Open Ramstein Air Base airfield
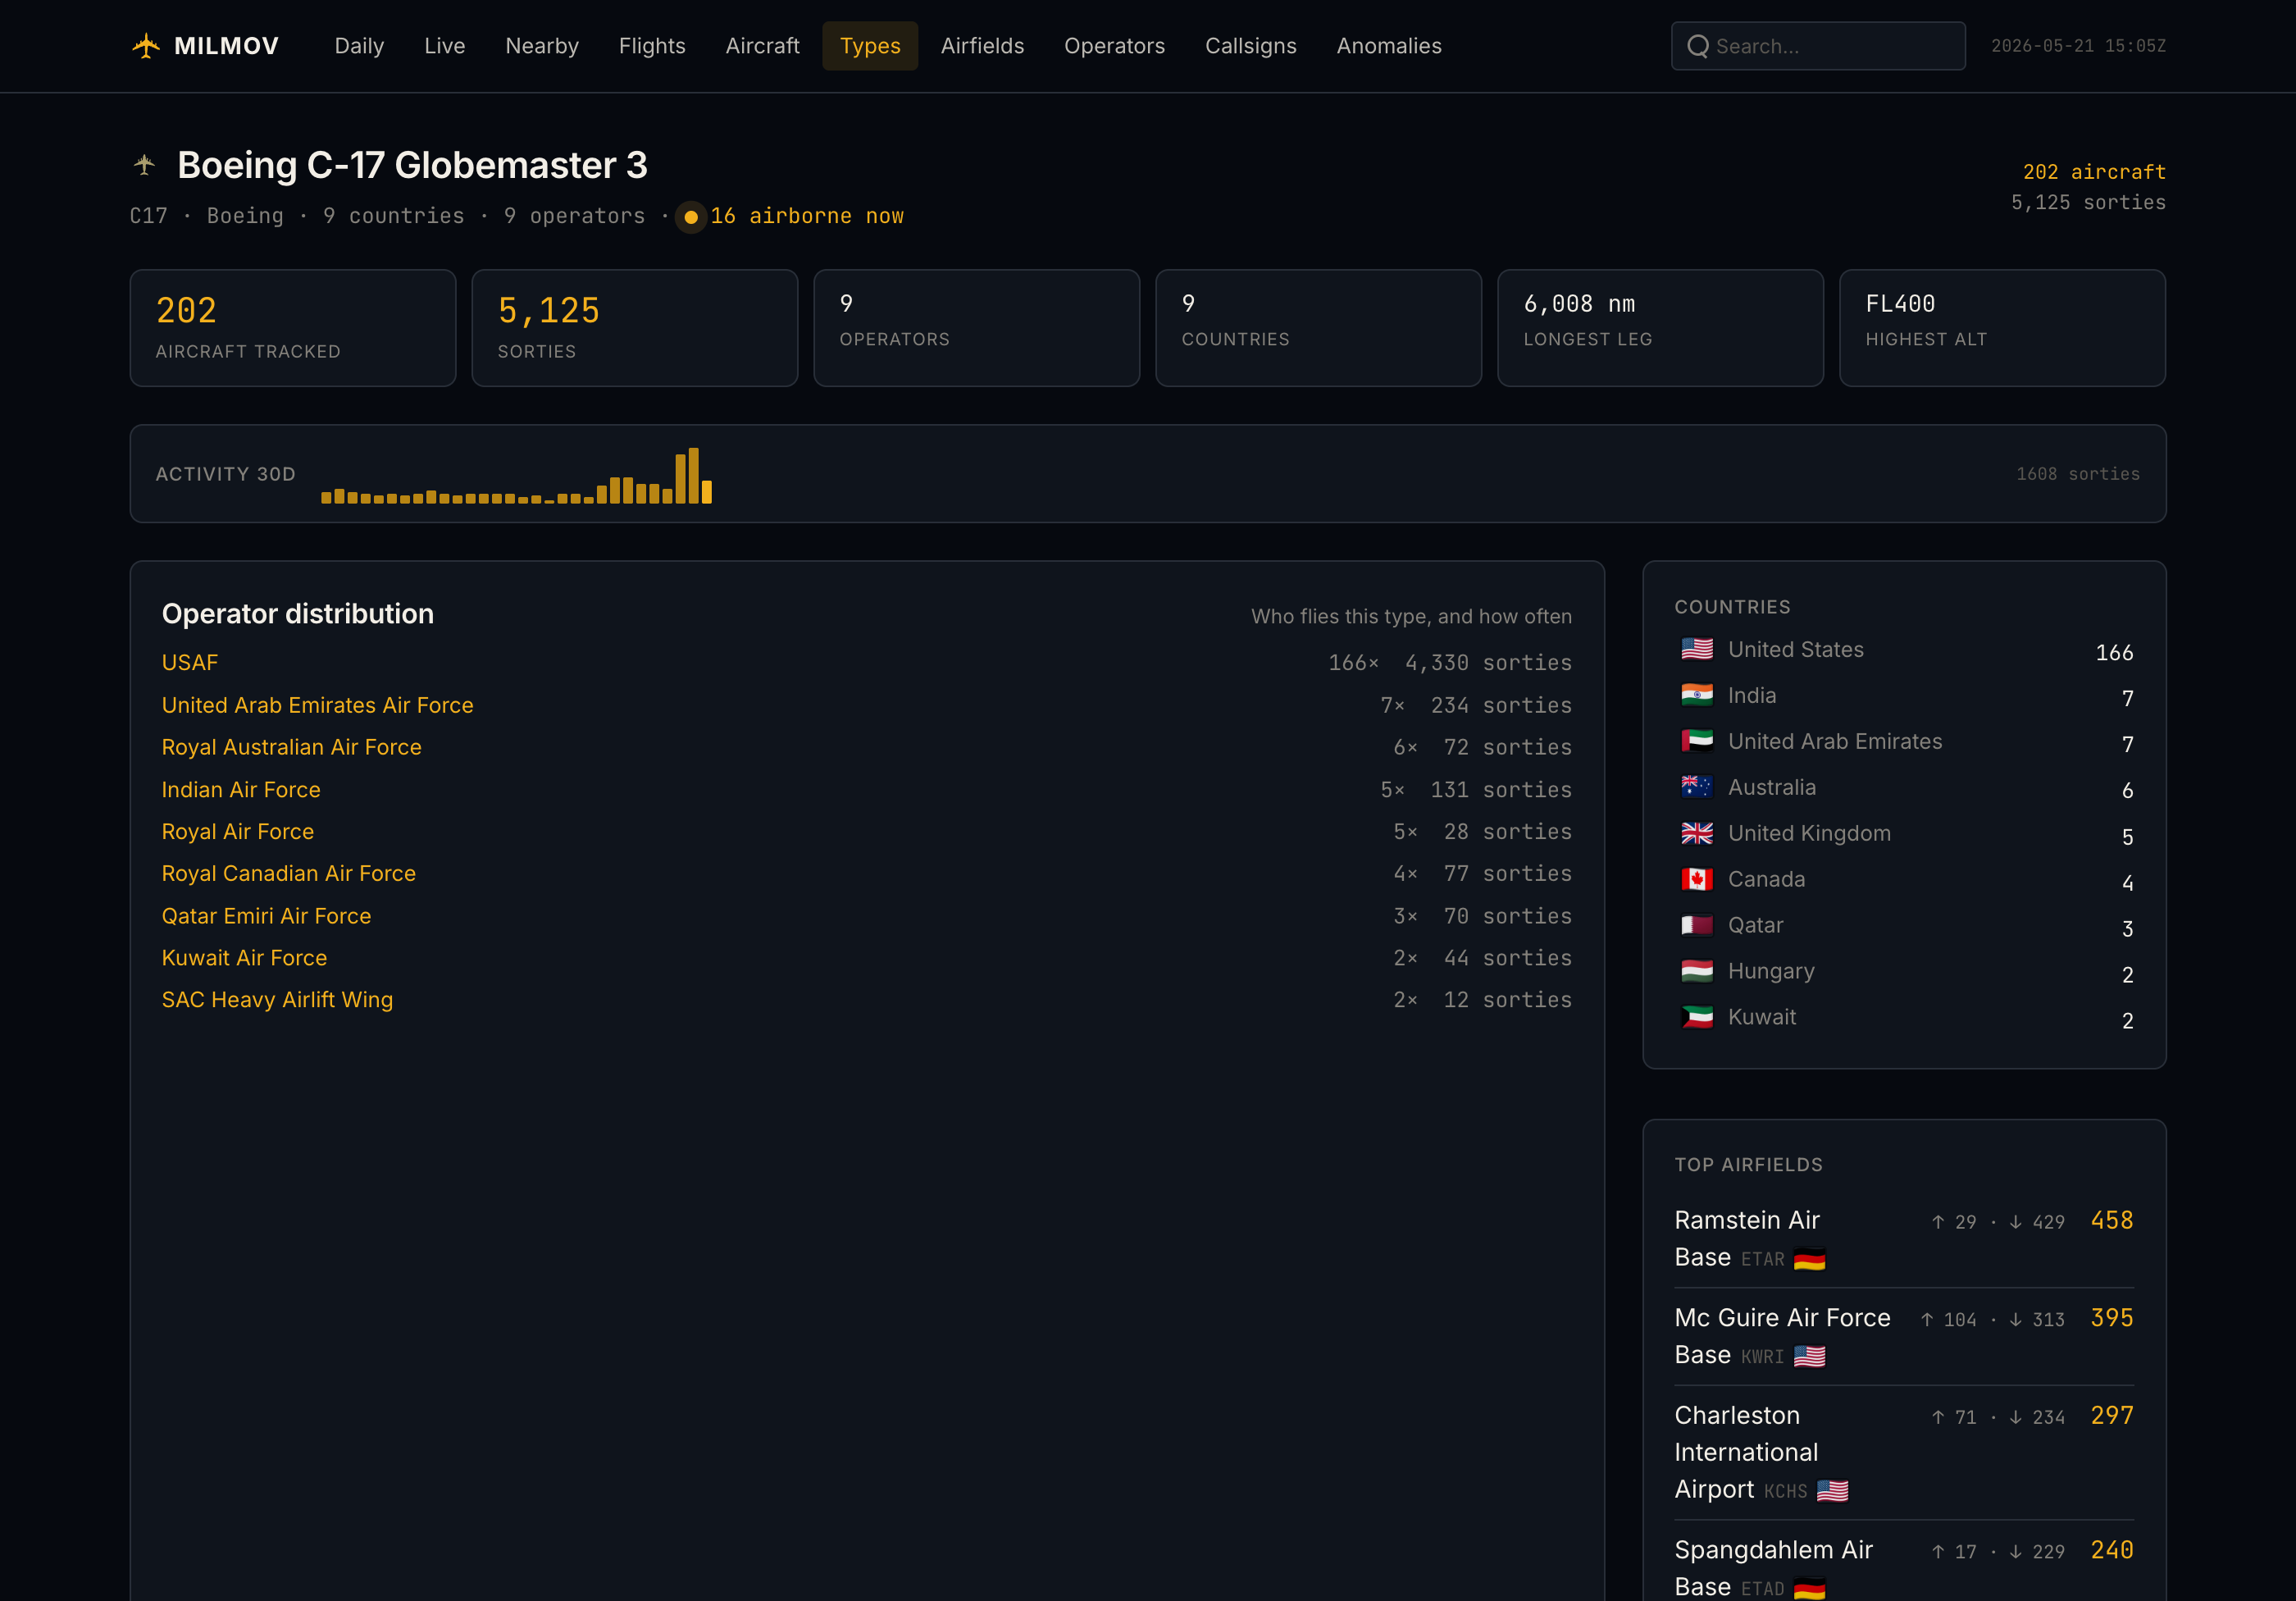2296x1601 pixels. click(x=1747, y=1239)
